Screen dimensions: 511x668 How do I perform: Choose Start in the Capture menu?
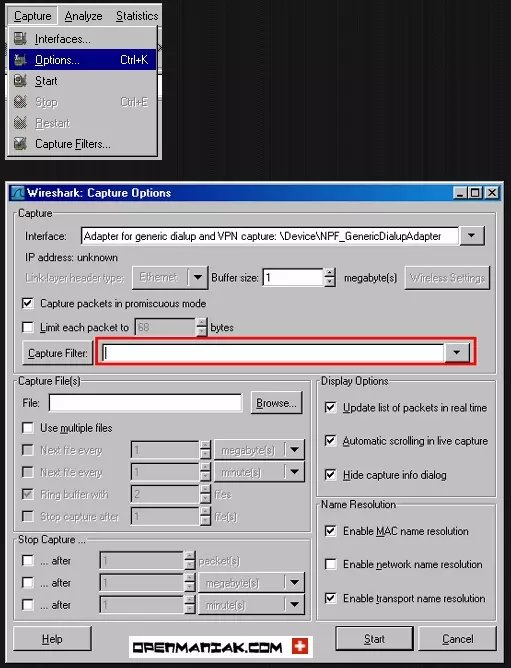[83, 81]
